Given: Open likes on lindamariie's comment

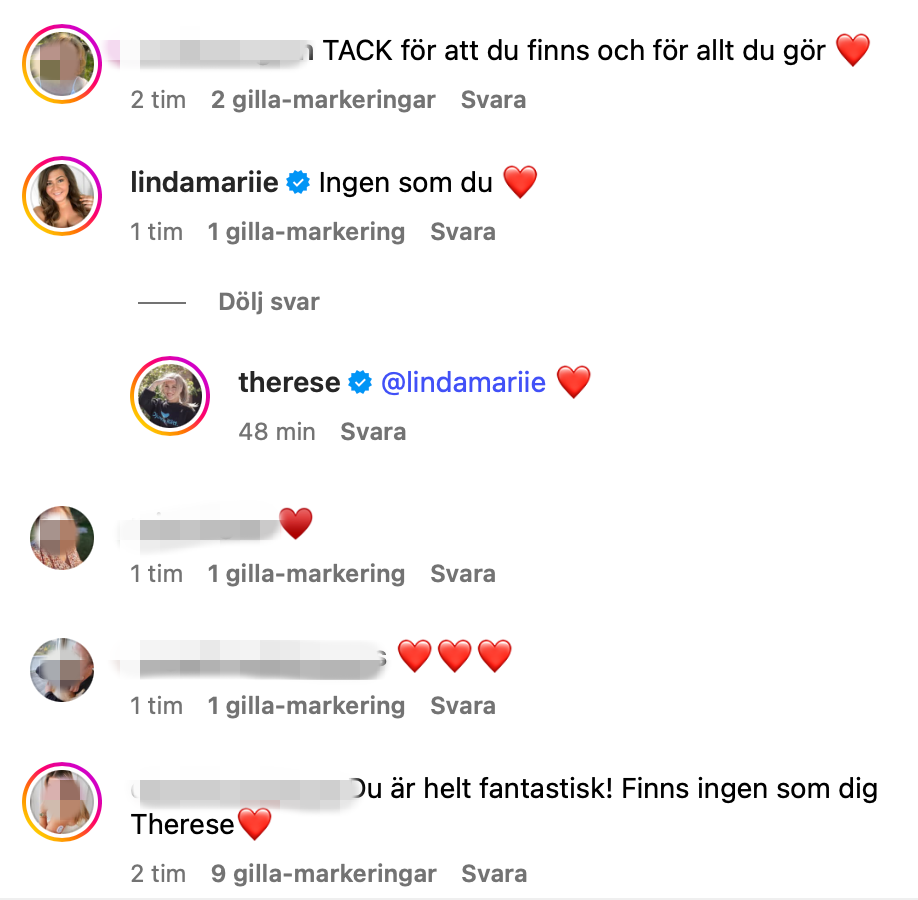Looking at the screenshot, I should (306, 232).
